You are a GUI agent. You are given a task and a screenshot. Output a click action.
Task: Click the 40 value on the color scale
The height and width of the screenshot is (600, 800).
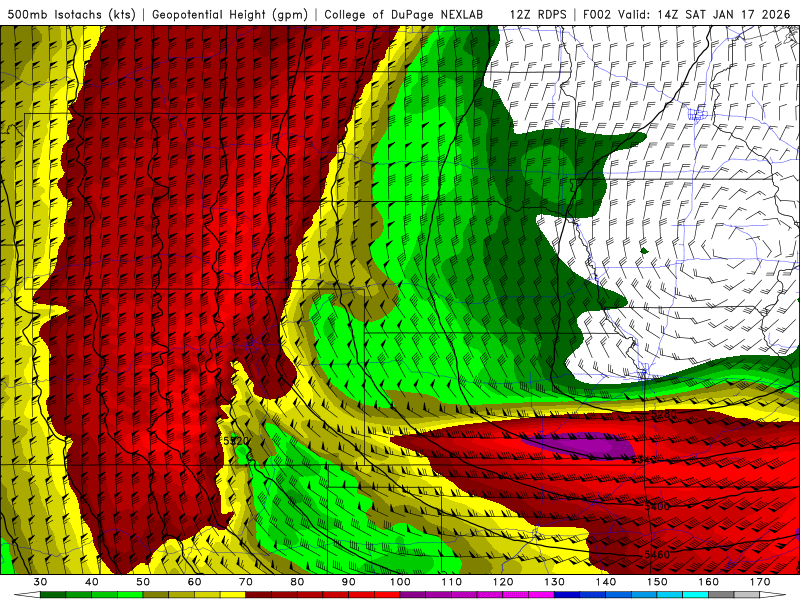click(x=91, y=582)
